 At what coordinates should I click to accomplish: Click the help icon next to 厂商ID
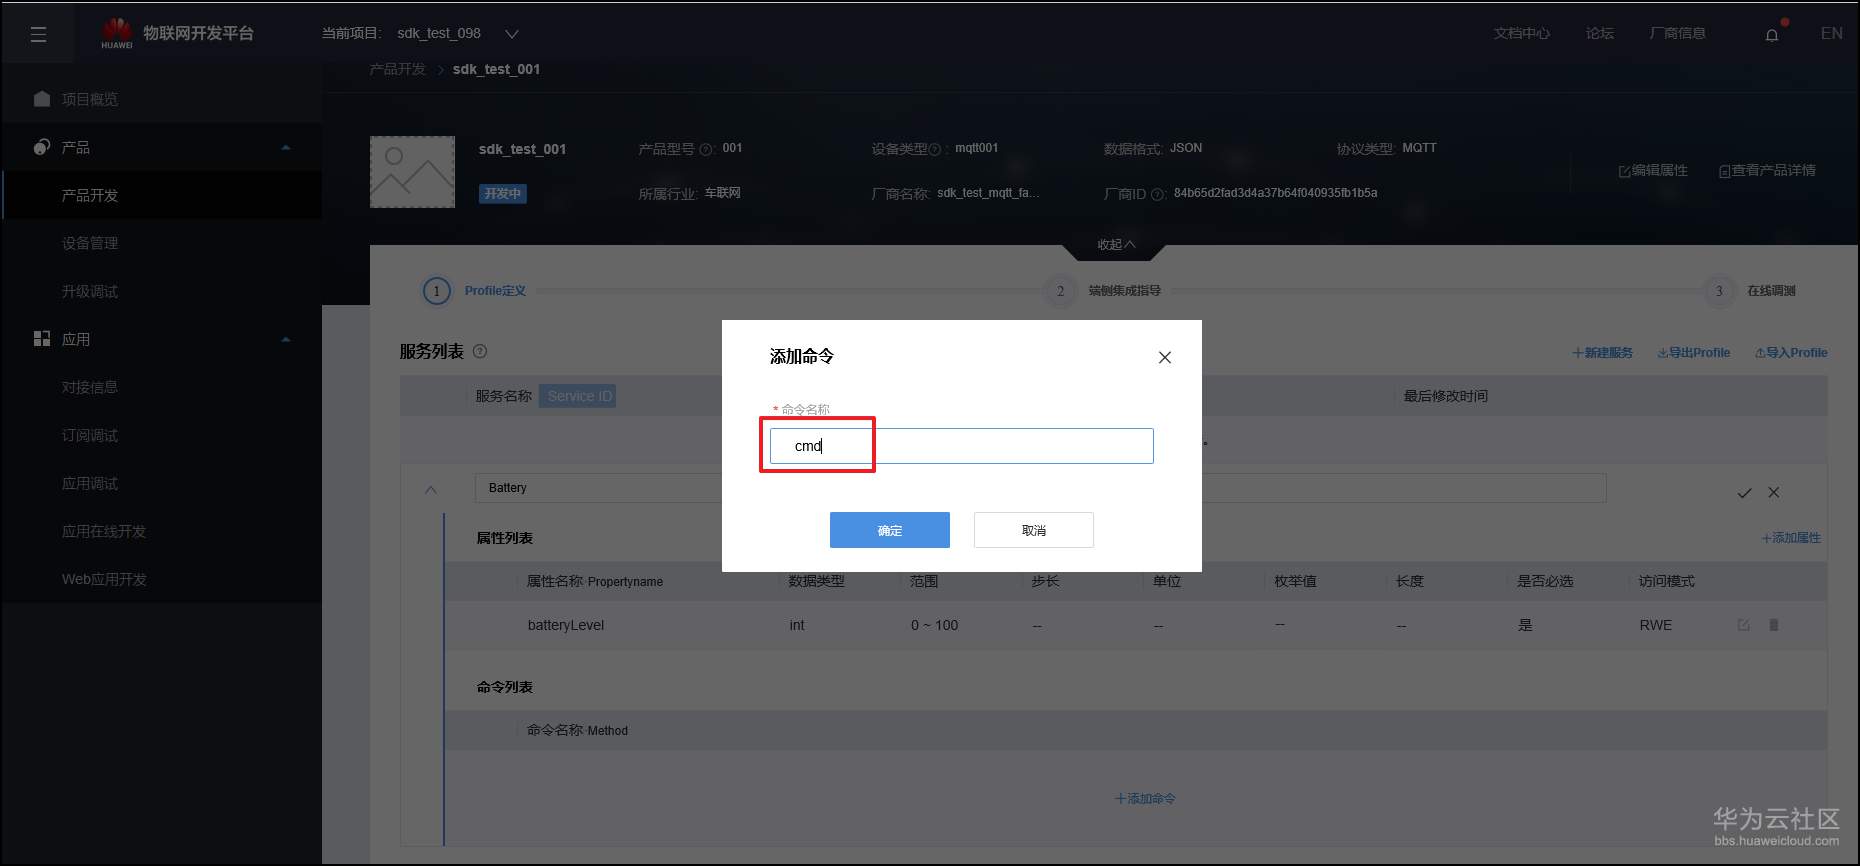1158,195
